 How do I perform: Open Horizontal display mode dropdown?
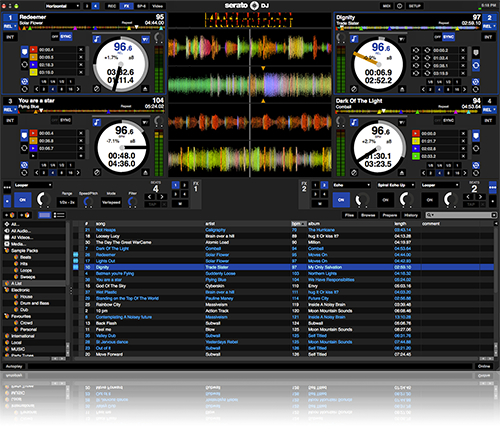point(62,6)
